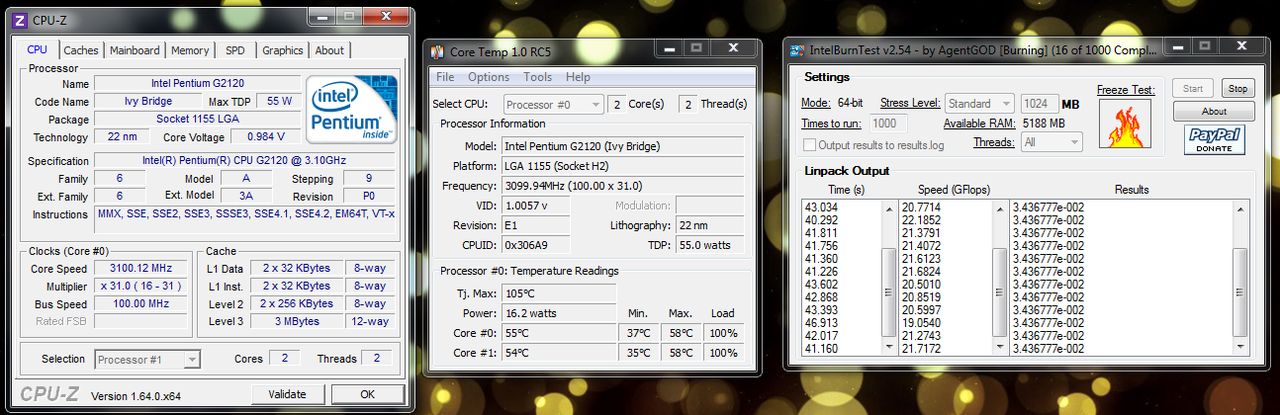
Task: Open the Tools menu in Core Temp
Action: 537,77
